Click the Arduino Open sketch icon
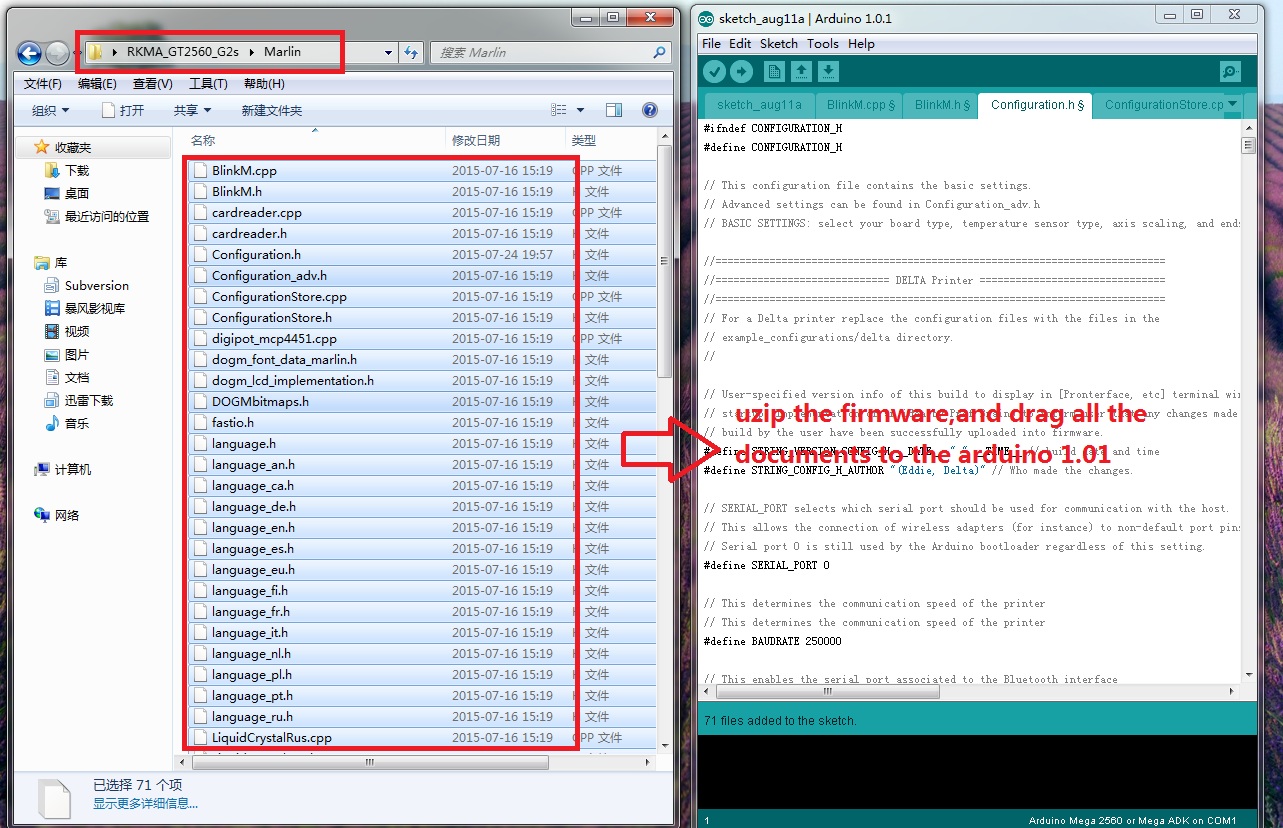Viewport: 1283px width, 828px height. [801, 71]
